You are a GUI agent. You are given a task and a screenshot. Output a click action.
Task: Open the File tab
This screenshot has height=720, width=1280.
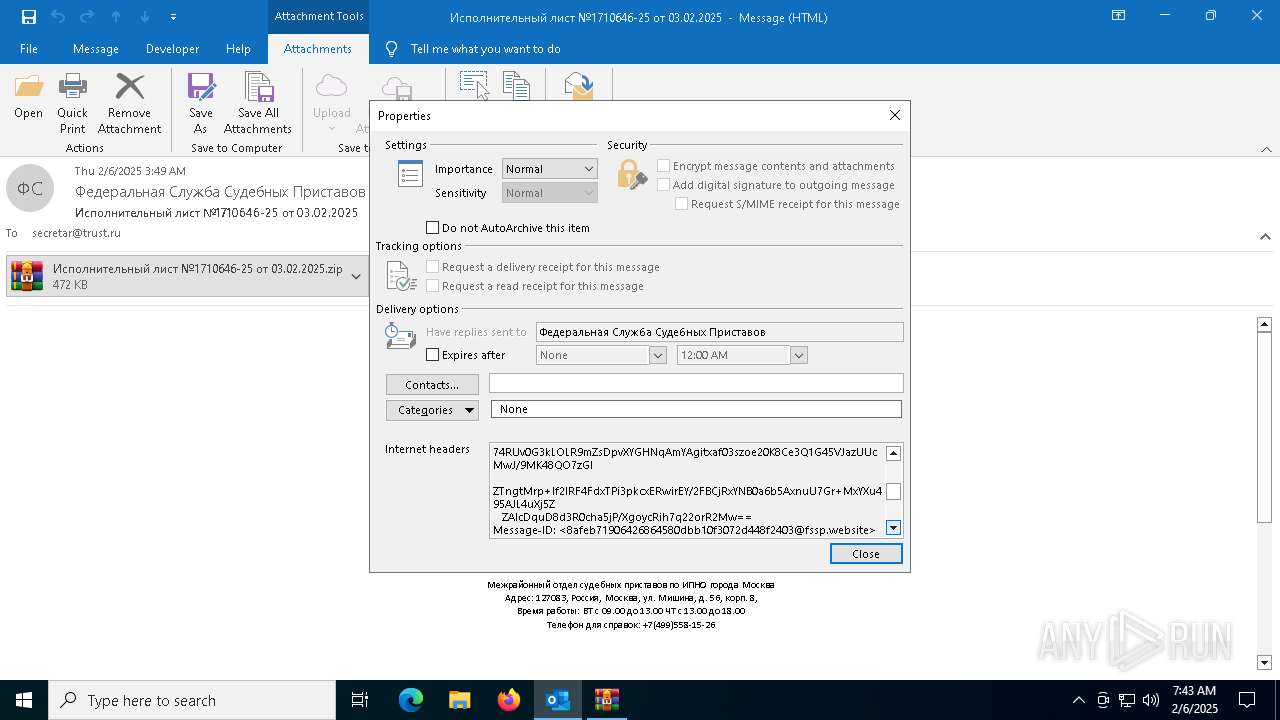pos(29,49)
